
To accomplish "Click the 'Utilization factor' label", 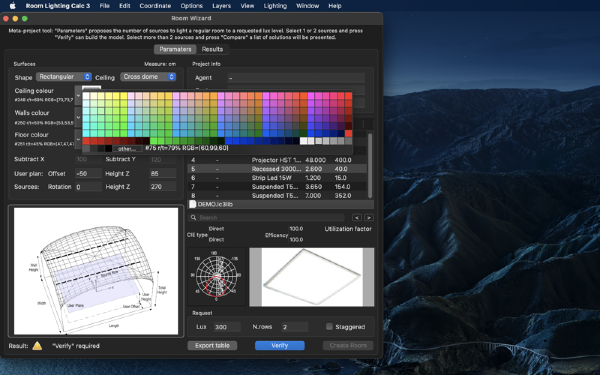I will 348,229.
